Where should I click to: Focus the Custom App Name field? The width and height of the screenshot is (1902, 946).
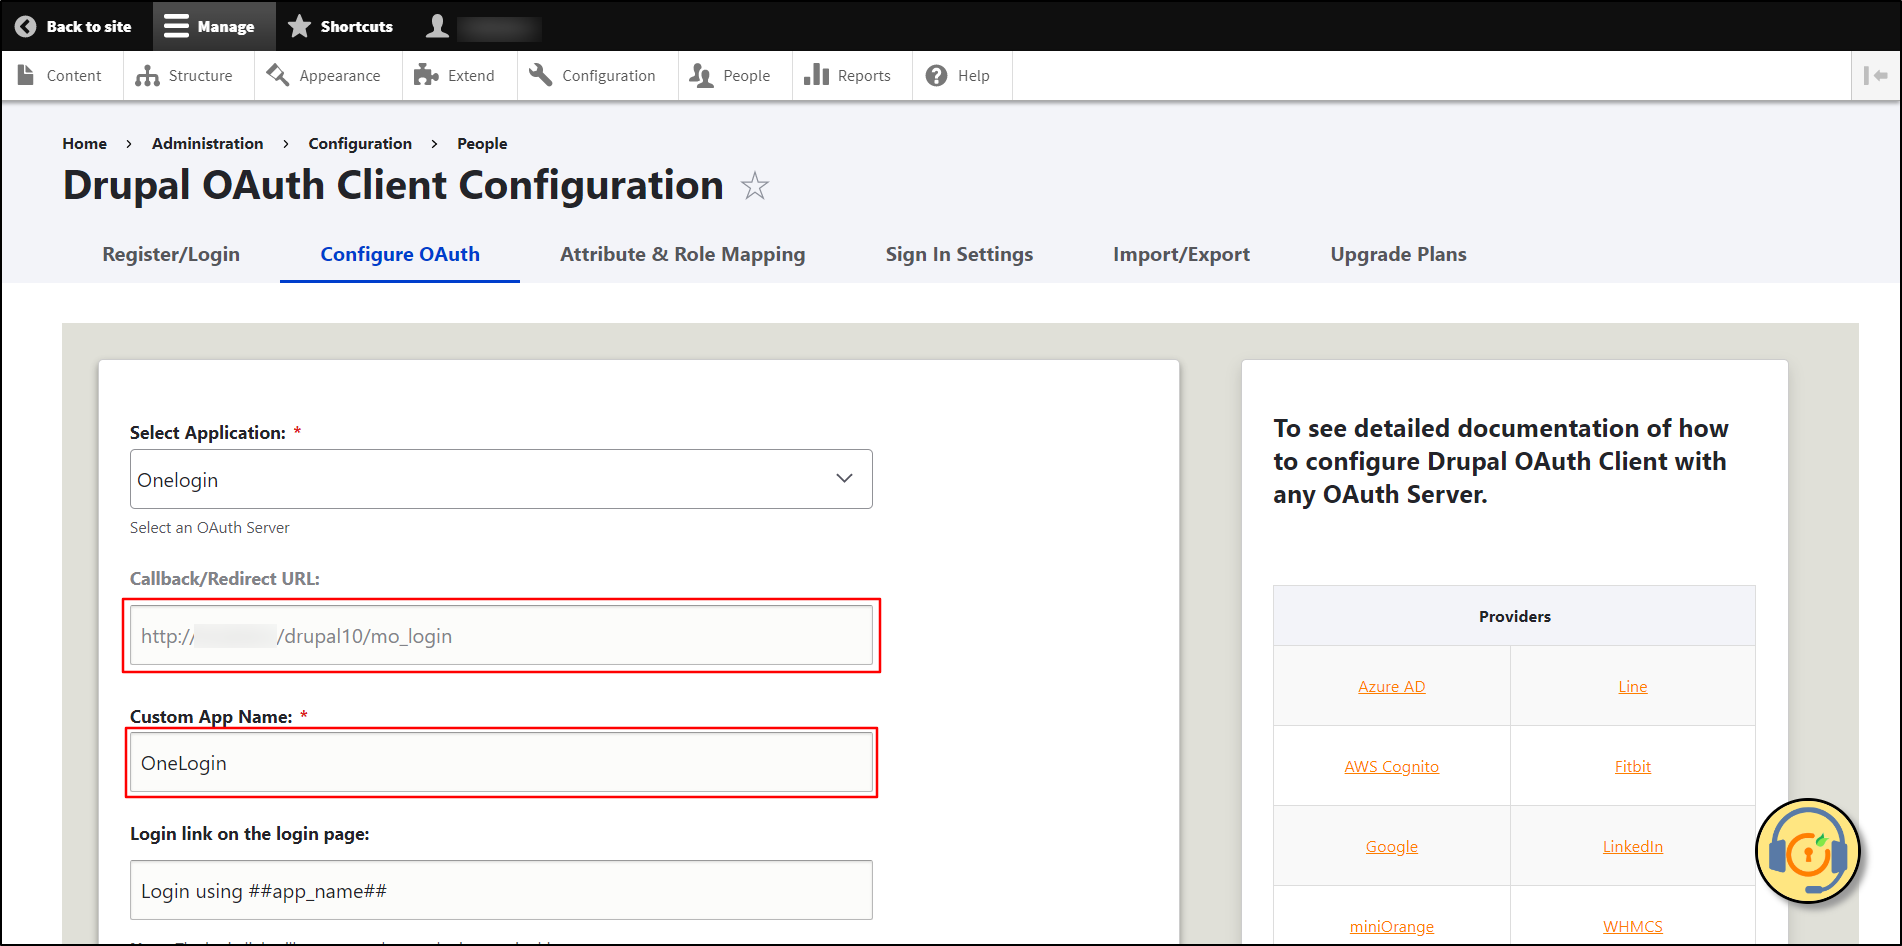(x=500, y=763)
